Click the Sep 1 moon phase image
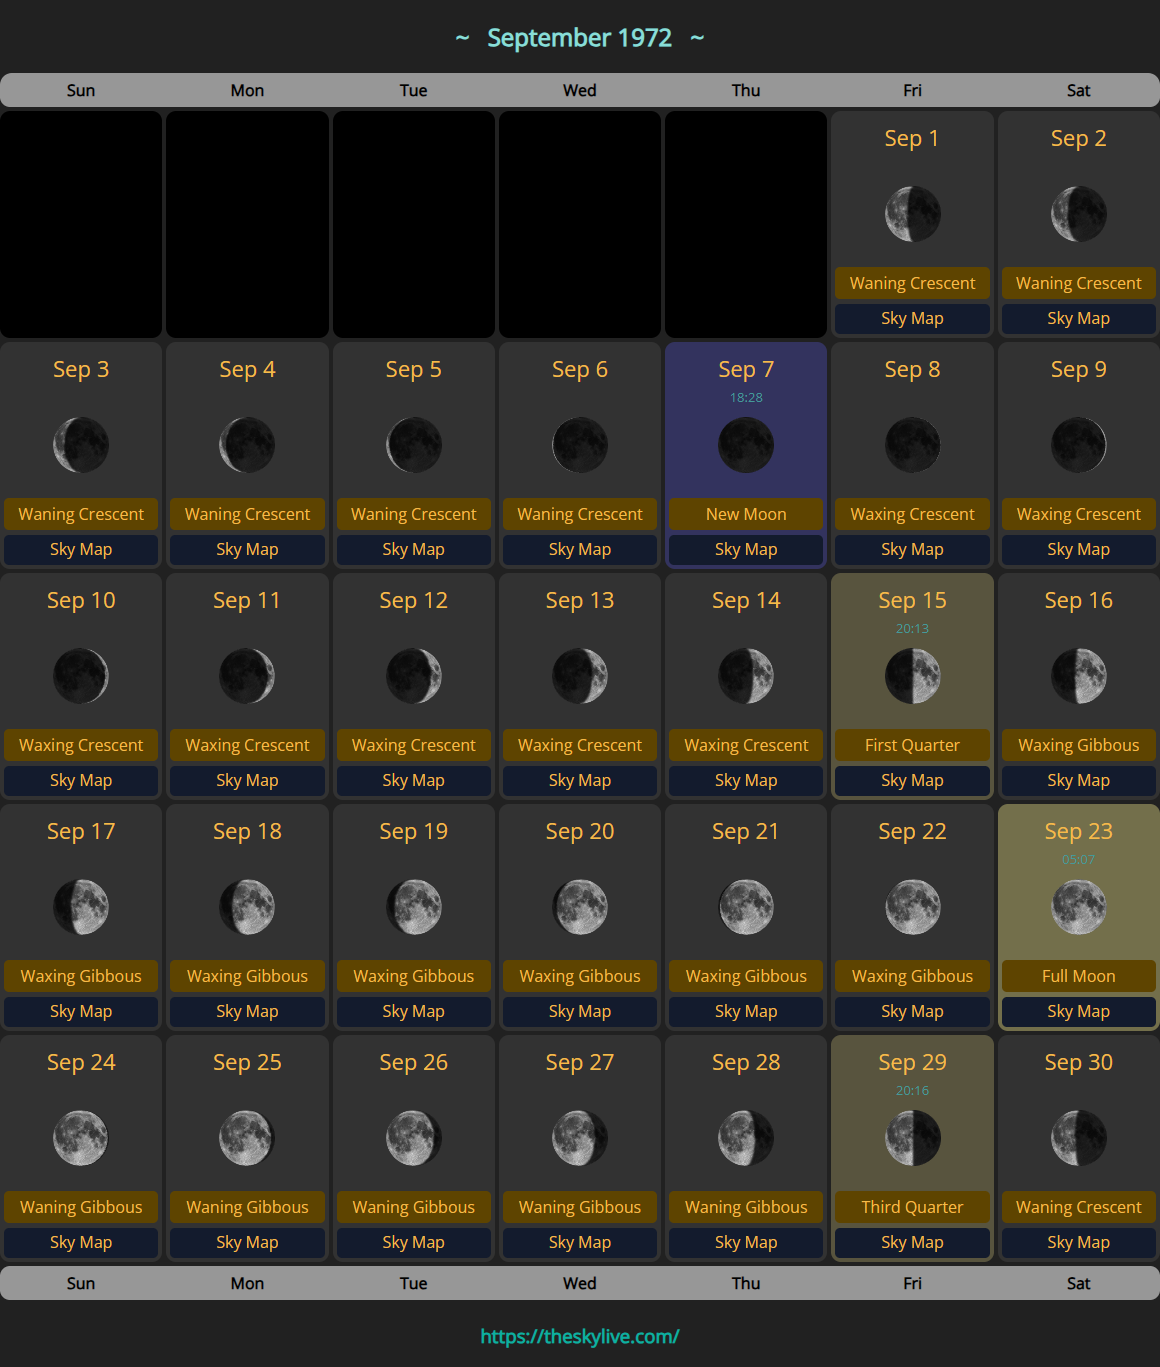Image resolution: width=1160 pixels, height=1367 pixels. [x=912, y=214]
